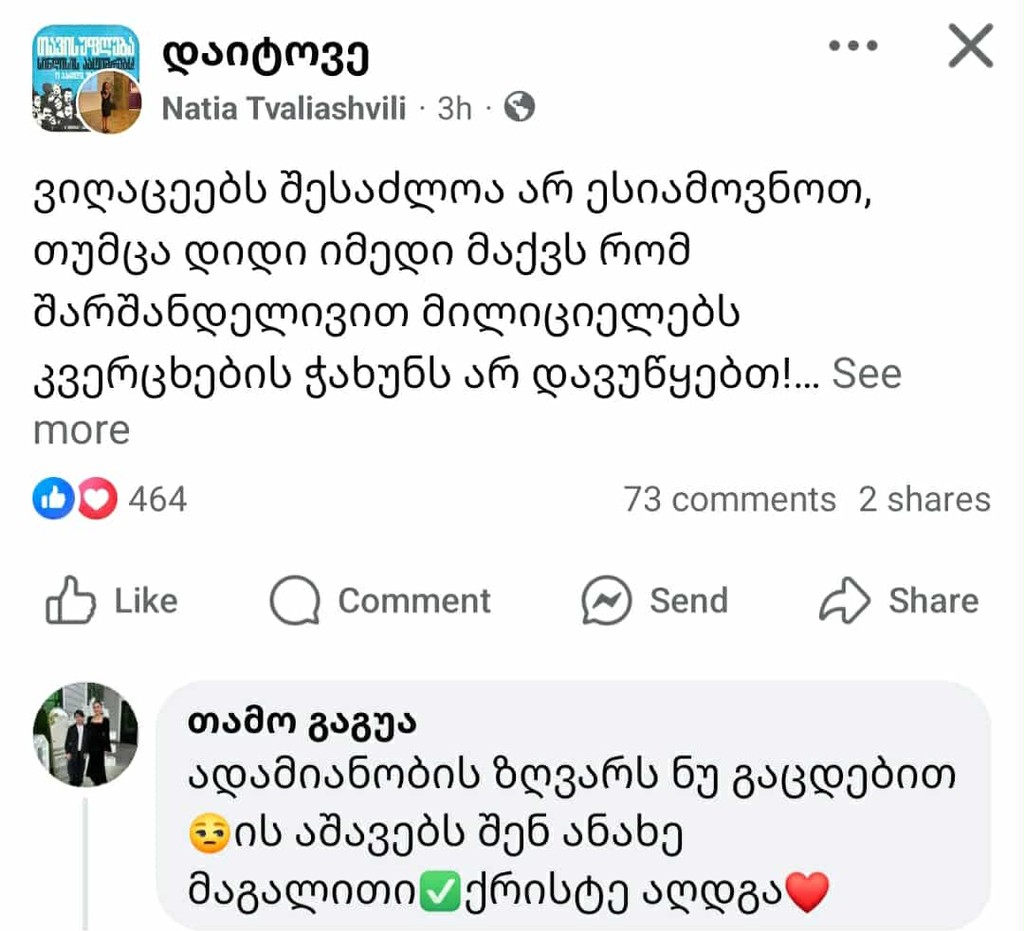1024x931 pixels.
Task: Click the 3h post timestamp
Action: (454, 108)
